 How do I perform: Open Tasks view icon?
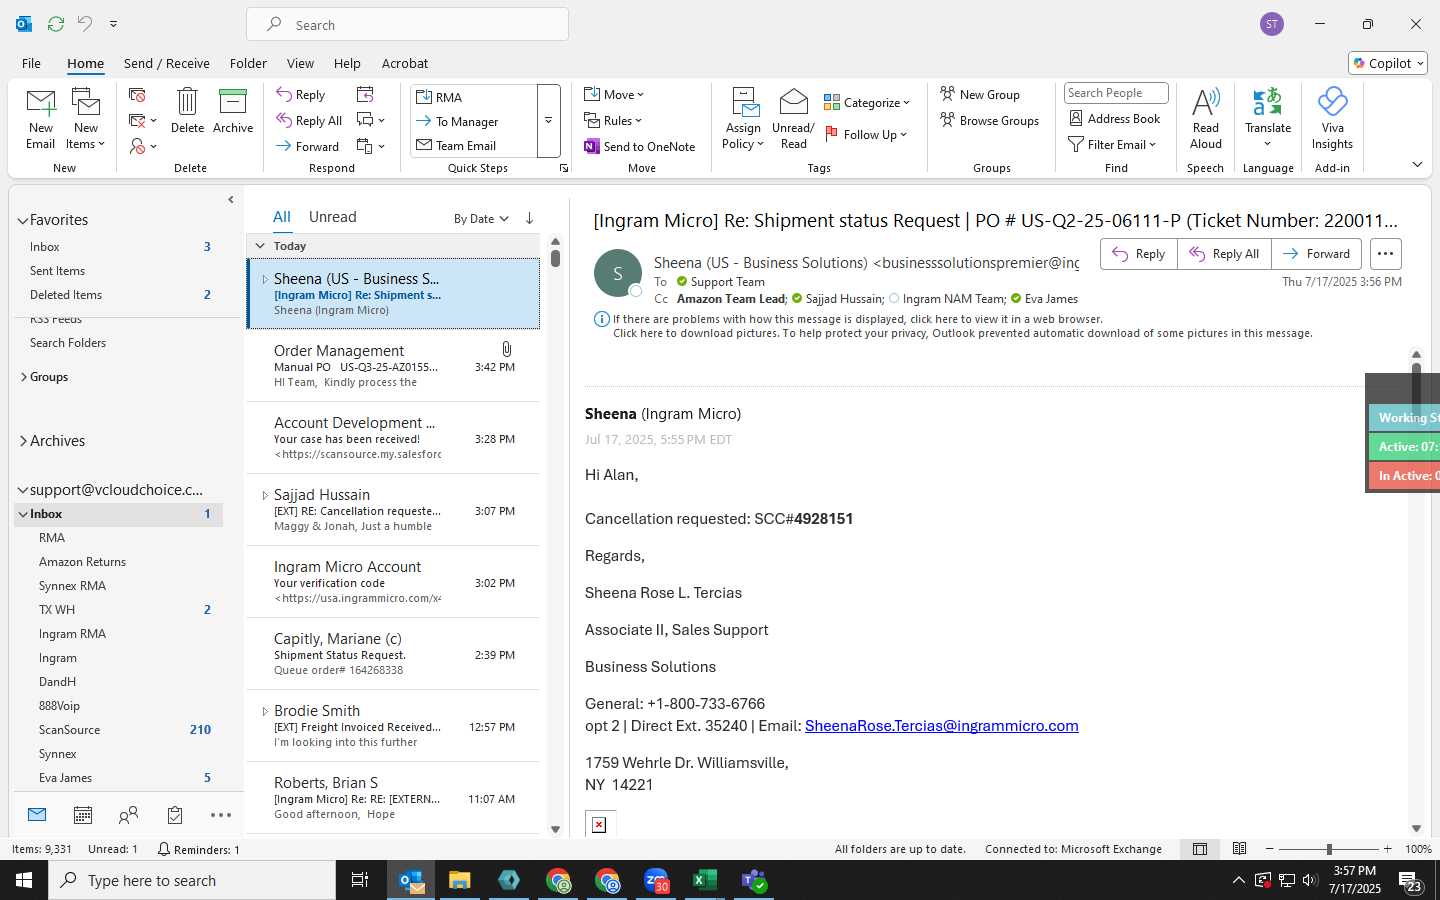[x=175, y=815]
